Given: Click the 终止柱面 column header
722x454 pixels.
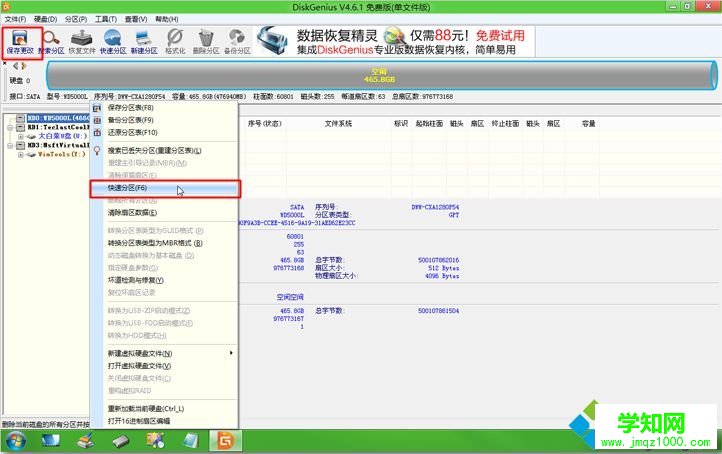Looking at the screenshot, I should click(505, 123).
